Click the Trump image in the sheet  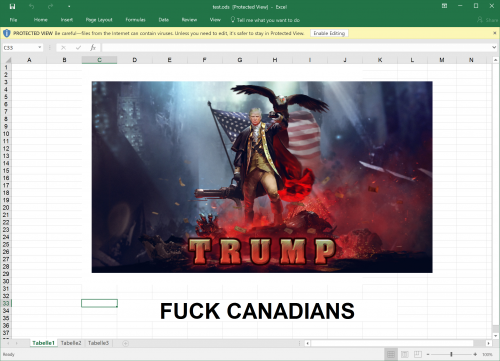click(x=262, y=177)
